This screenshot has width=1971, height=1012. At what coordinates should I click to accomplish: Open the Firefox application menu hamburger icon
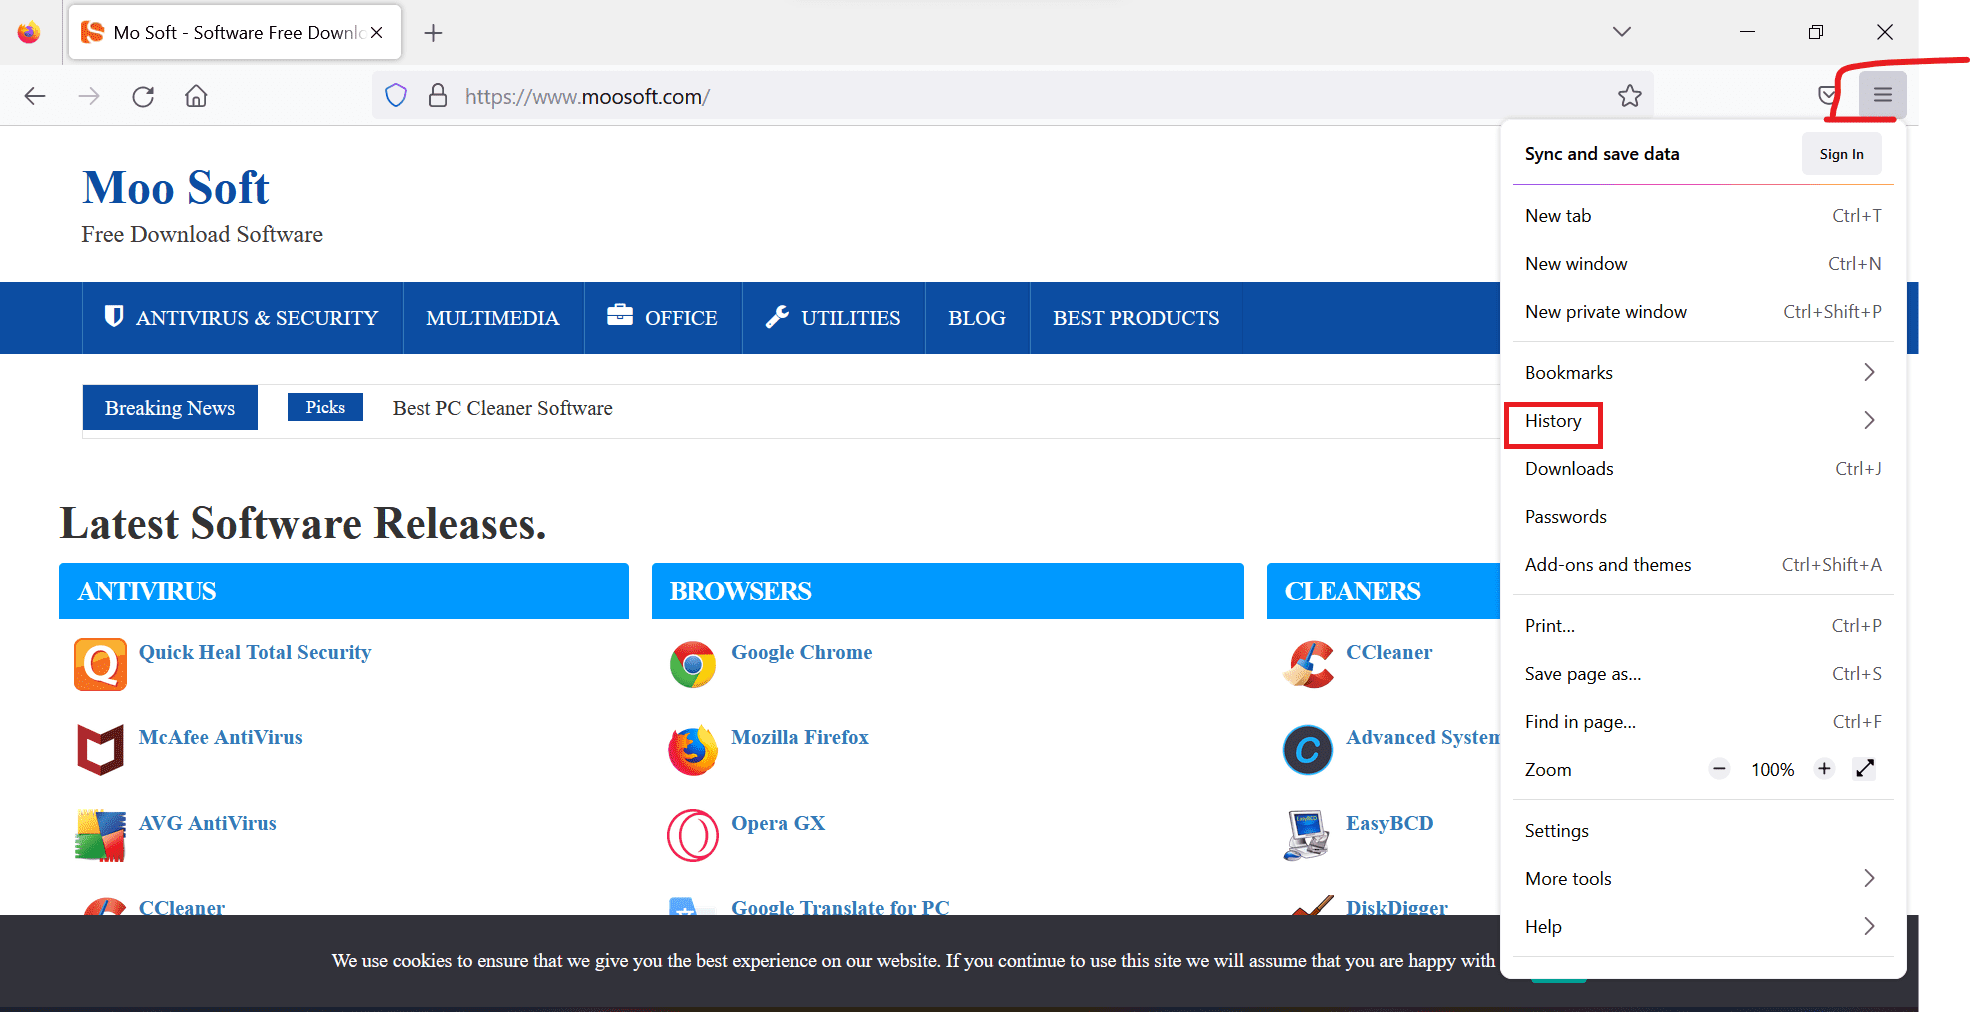[1882, 95]
